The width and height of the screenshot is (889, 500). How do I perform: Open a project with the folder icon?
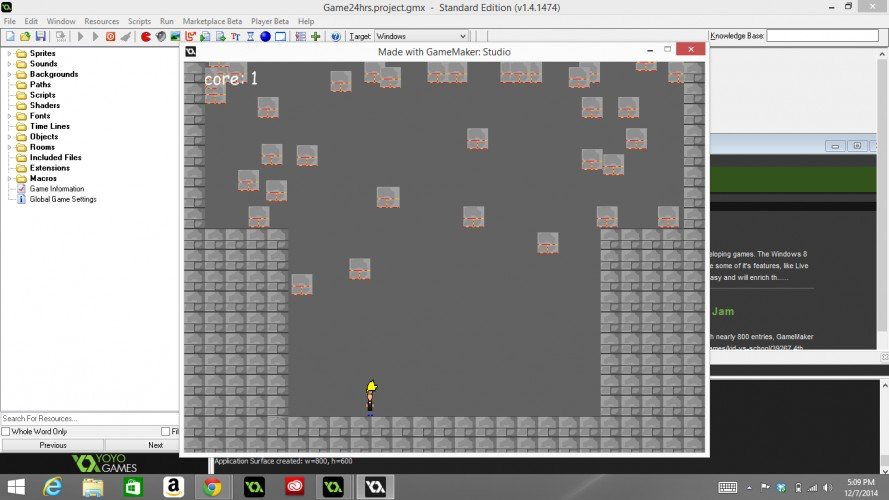point(25,36)
